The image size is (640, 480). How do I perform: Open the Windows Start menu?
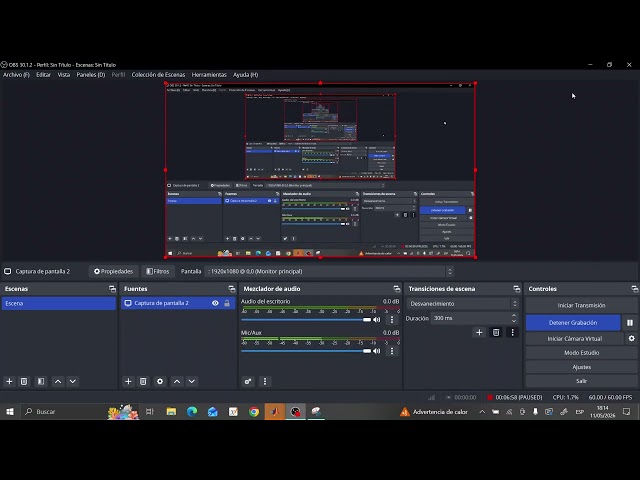coord(10,412)
